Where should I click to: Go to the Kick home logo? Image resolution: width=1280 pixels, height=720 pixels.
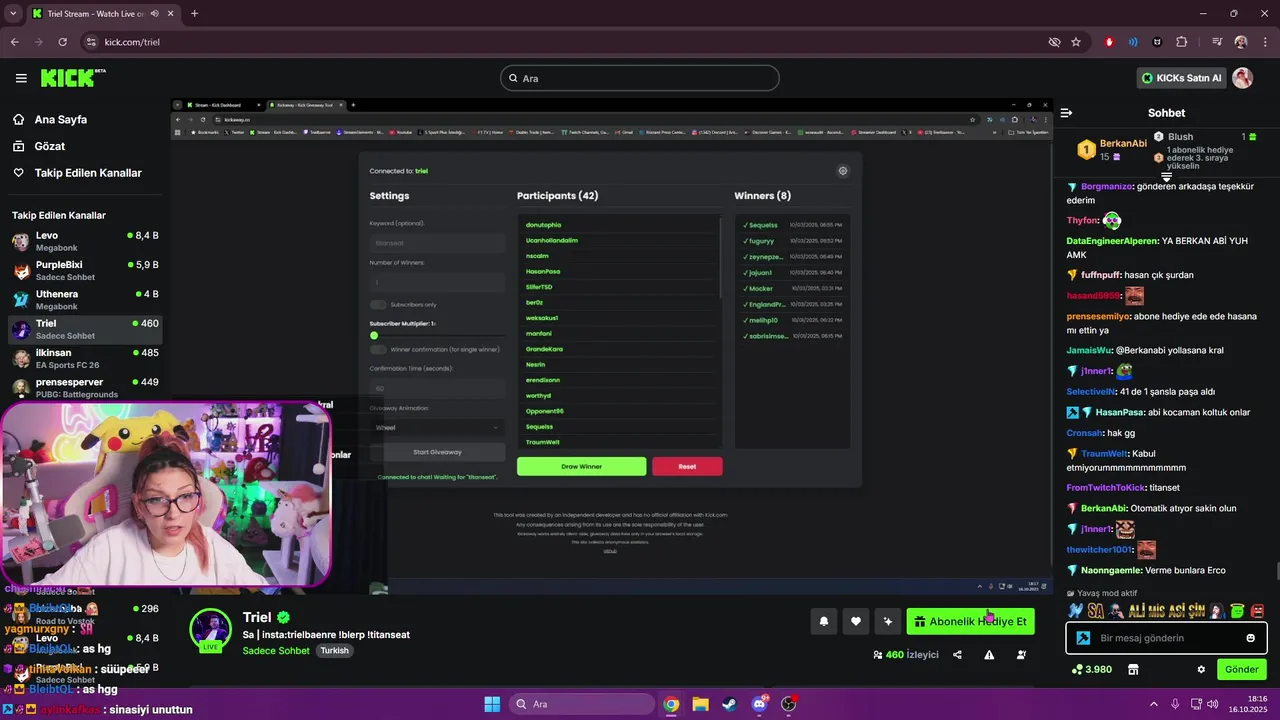(72, 78)
